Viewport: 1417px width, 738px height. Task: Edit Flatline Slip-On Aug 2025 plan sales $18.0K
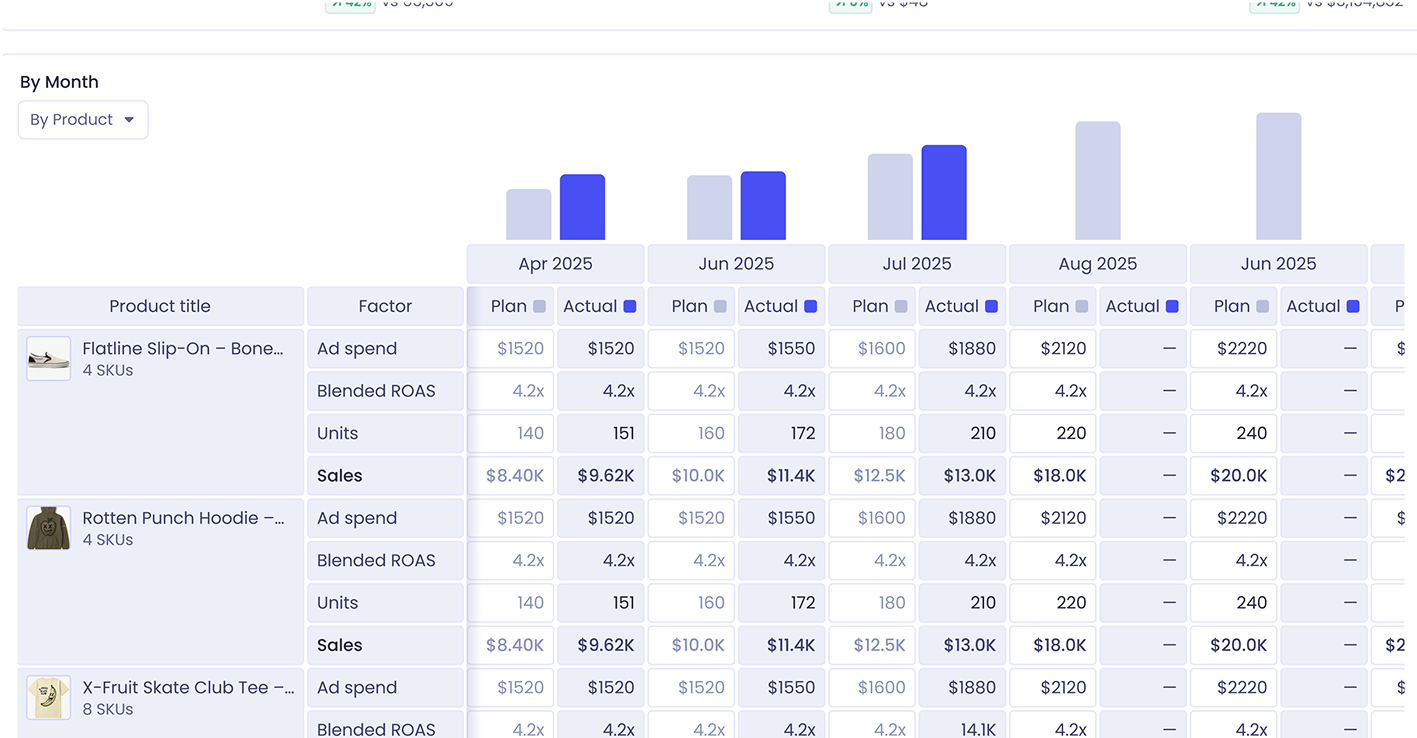pos(1053,476)
